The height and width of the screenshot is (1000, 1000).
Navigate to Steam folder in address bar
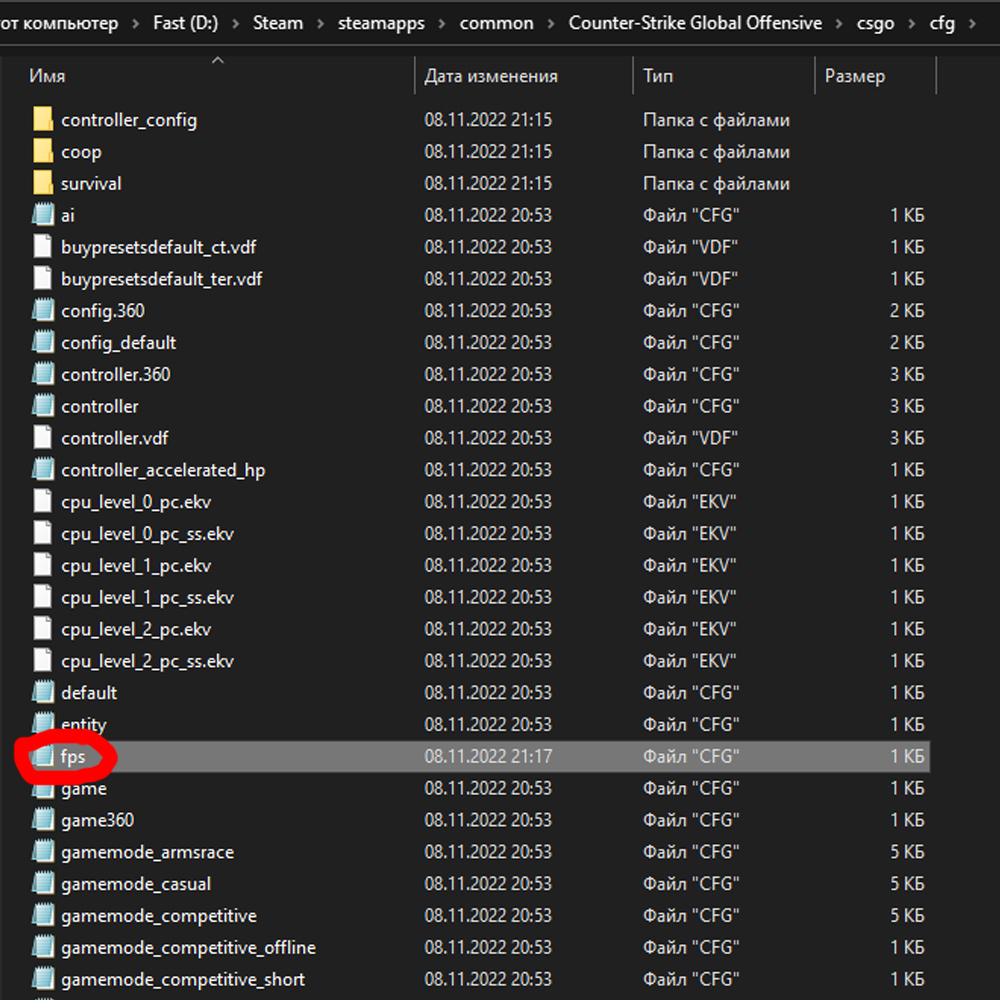click(278, 24)
